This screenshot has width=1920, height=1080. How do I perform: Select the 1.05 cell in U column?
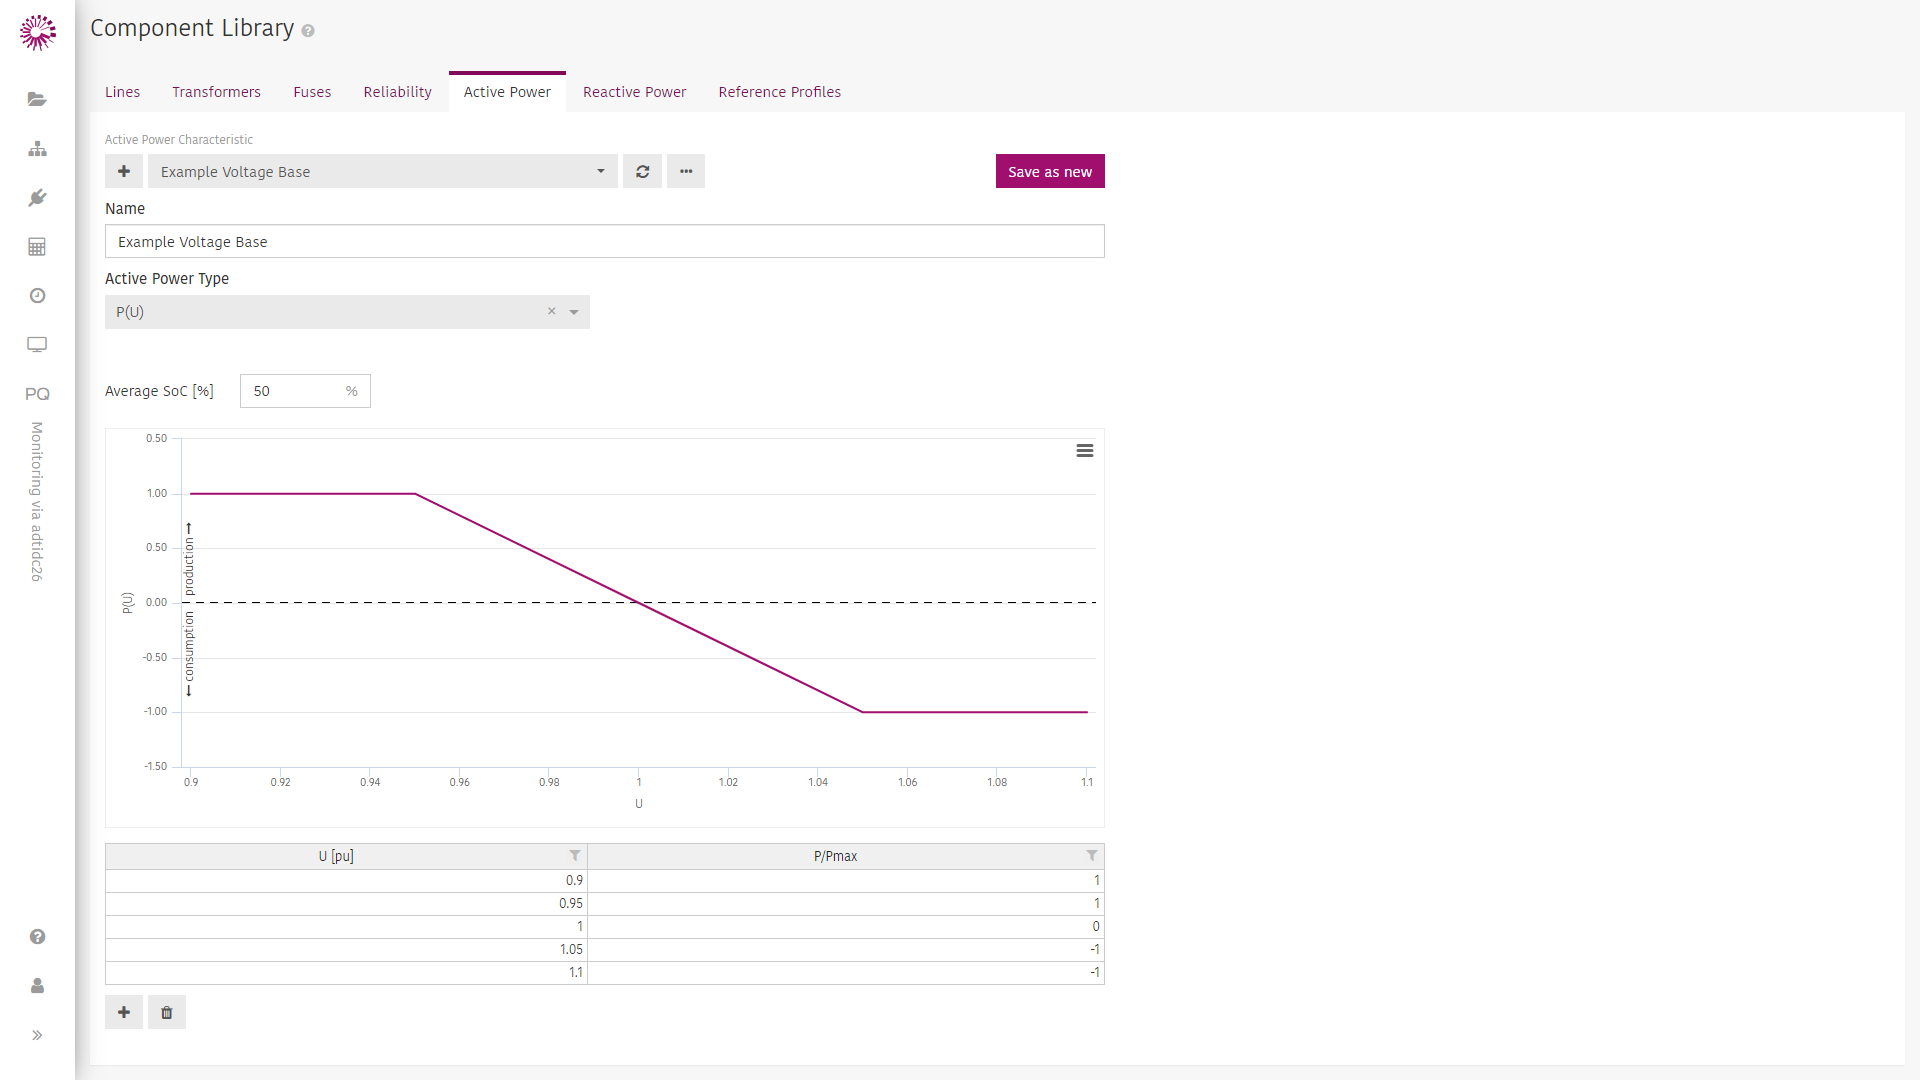click(346, 949)
